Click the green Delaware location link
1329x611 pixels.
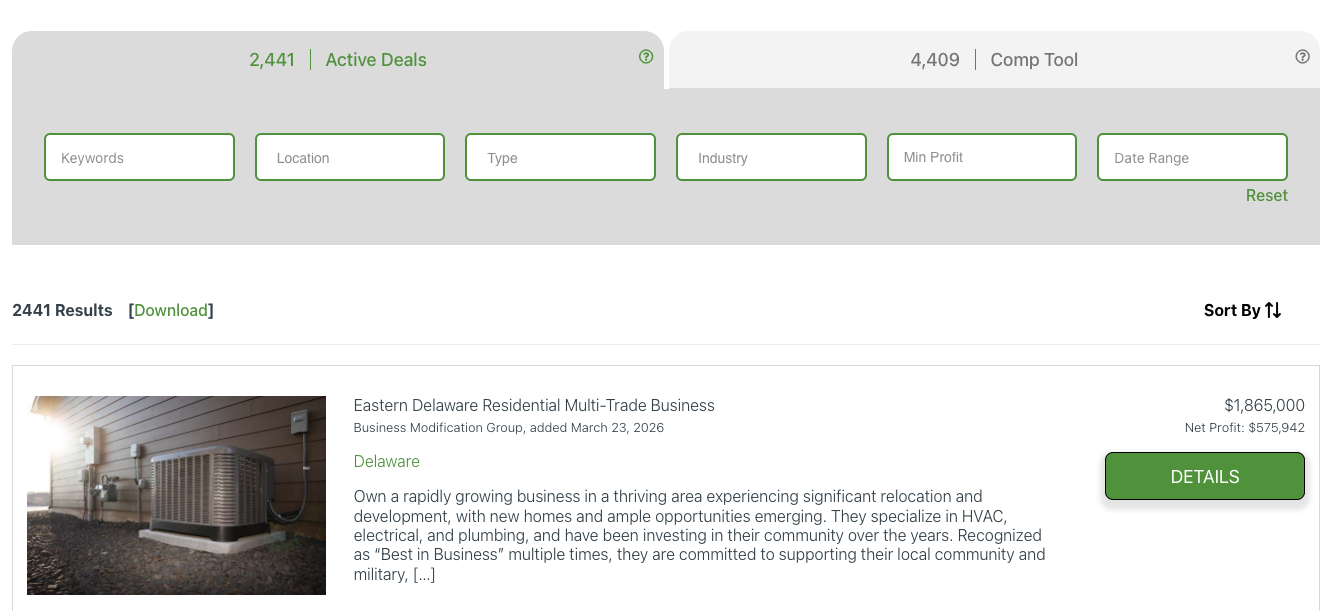click(386, 461)
